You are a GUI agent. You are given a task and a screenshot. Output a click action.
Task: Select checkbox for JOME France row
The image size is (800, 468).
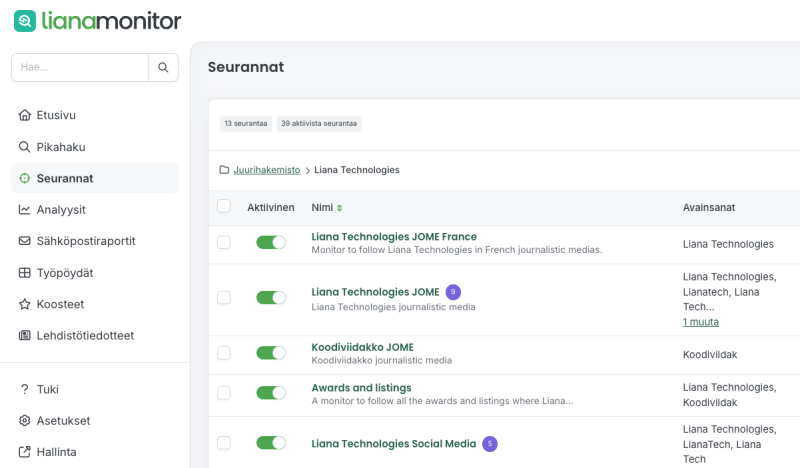[x=224, y=242]
